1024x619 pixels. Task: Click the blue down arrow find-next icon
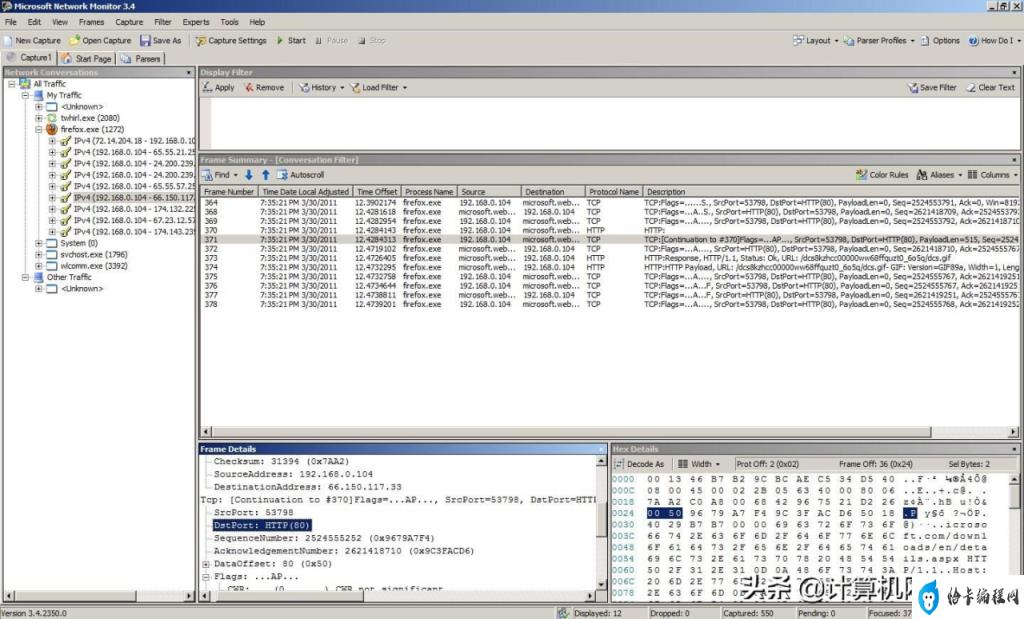point(249,175)
